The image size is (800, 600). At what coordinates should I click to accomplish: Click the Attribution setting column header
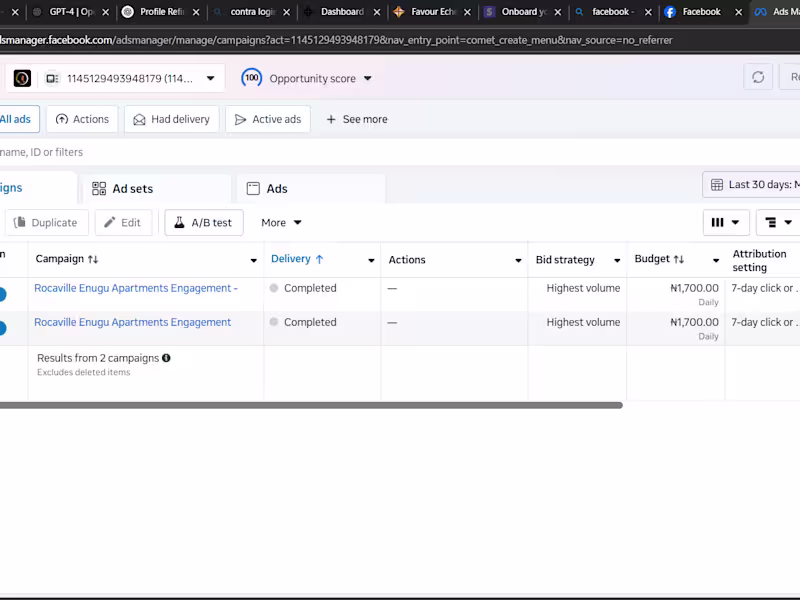coord(759,260)
